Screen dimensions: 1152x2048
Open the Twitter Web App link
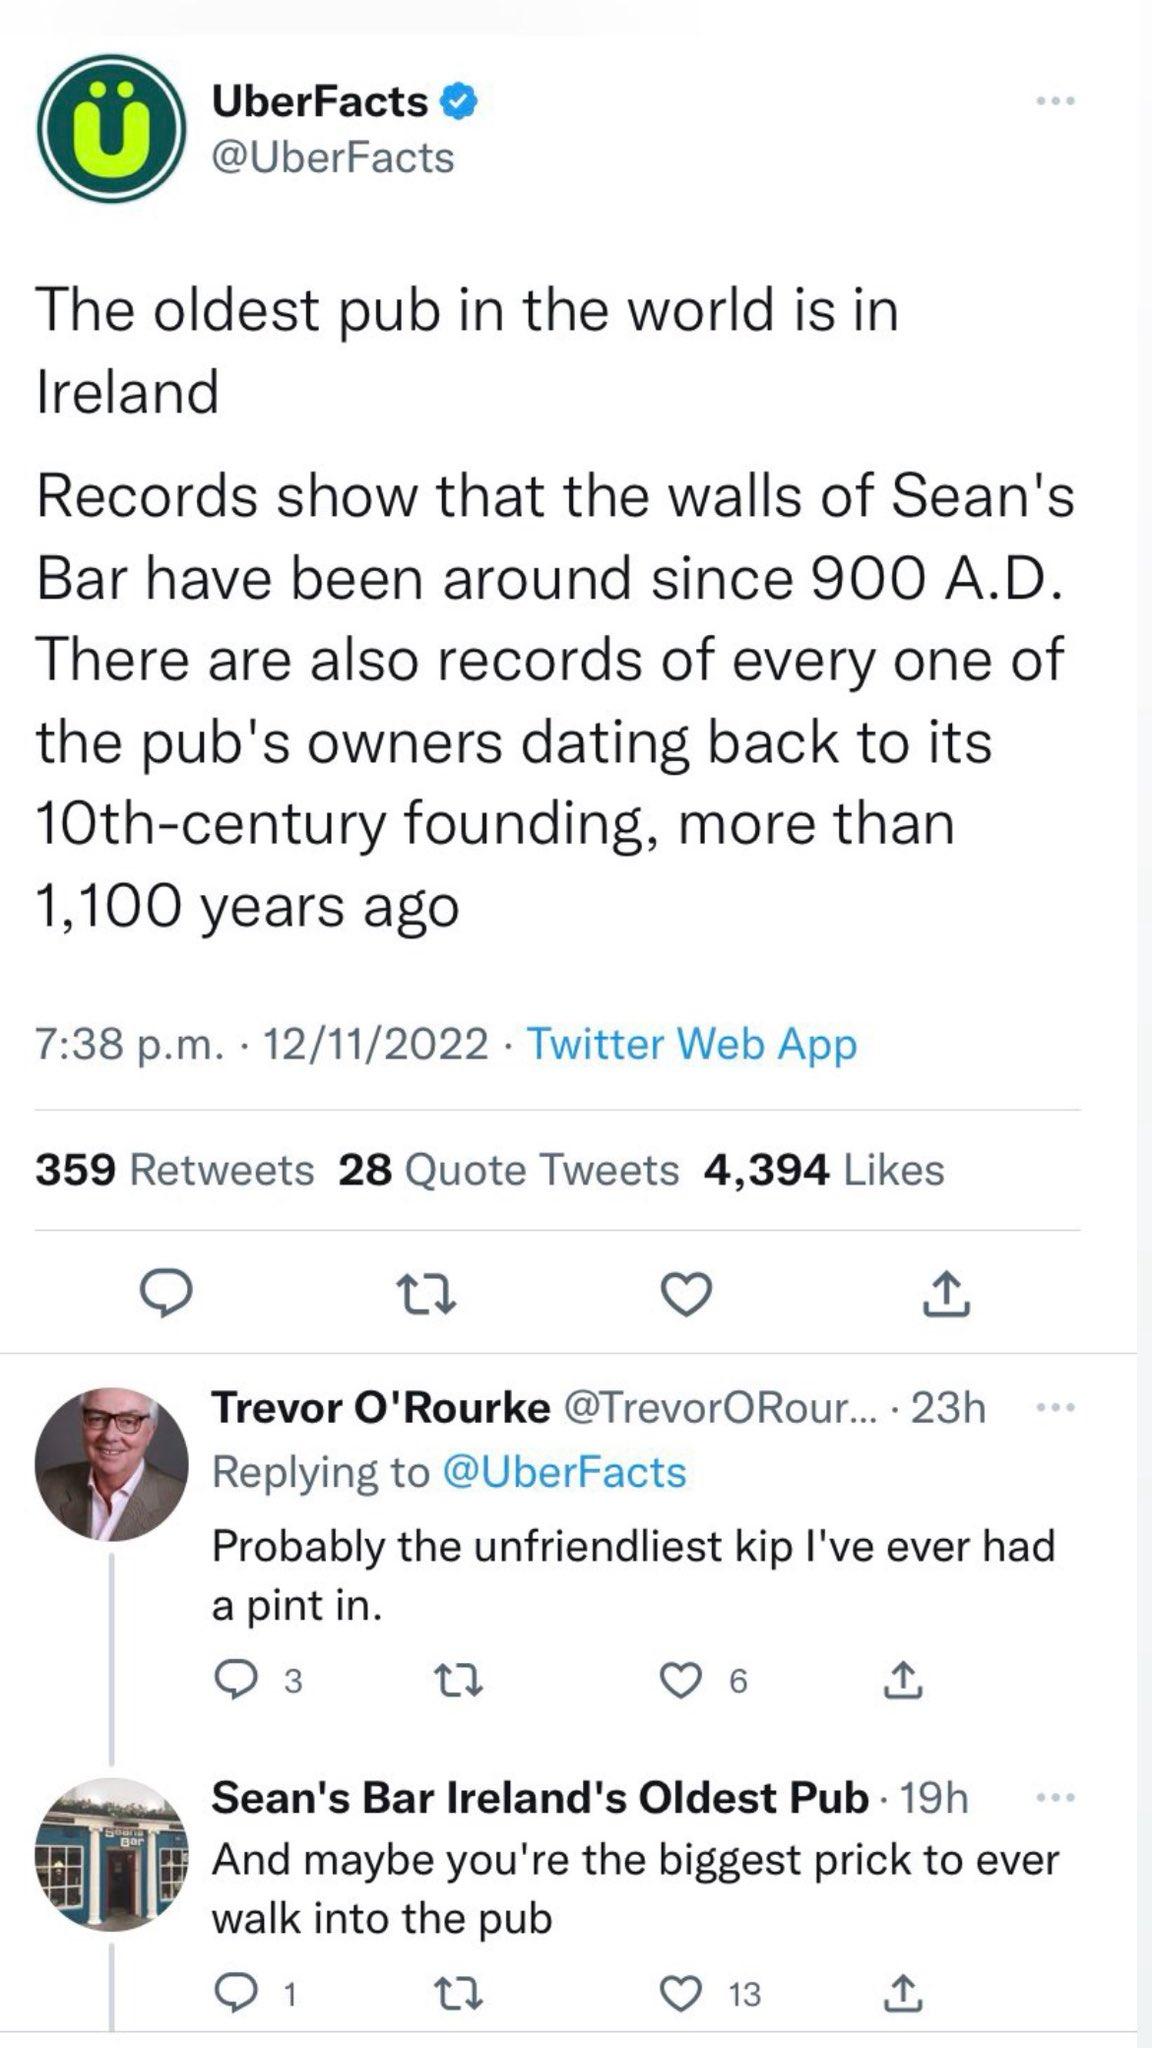coord(691,1044)
